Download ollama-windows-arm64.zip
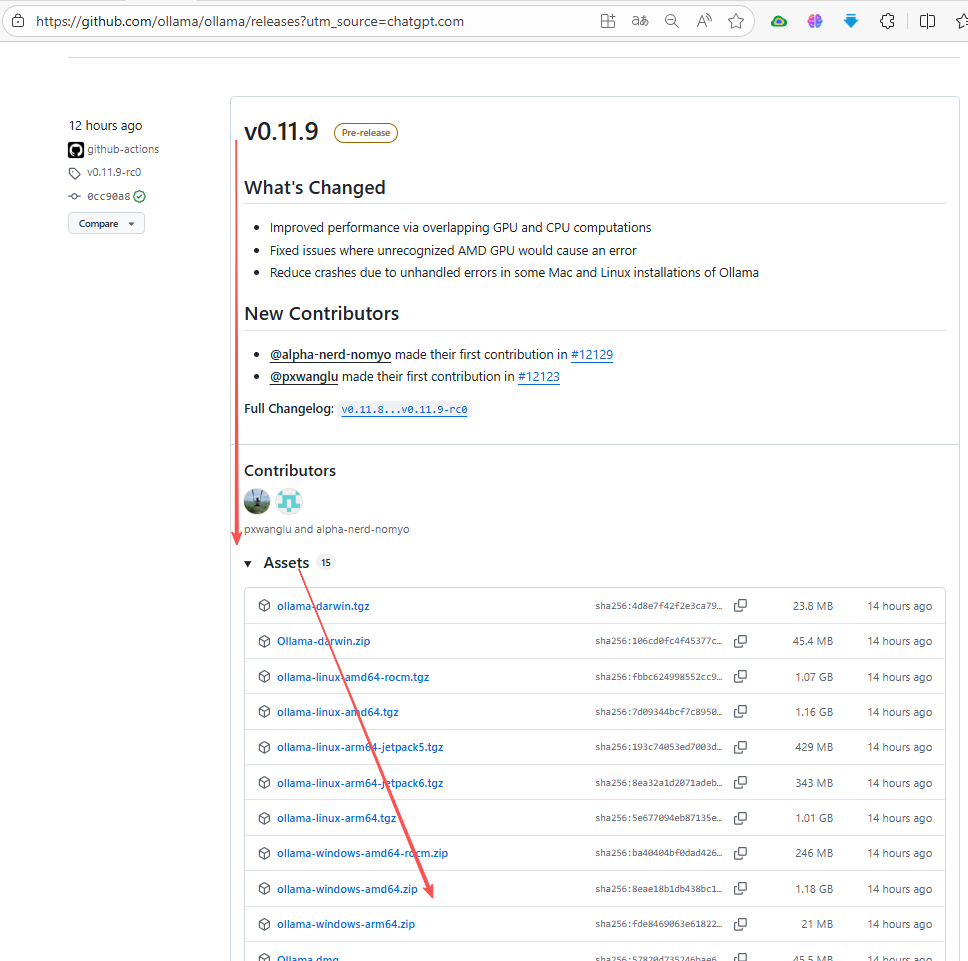 point(346,925)
